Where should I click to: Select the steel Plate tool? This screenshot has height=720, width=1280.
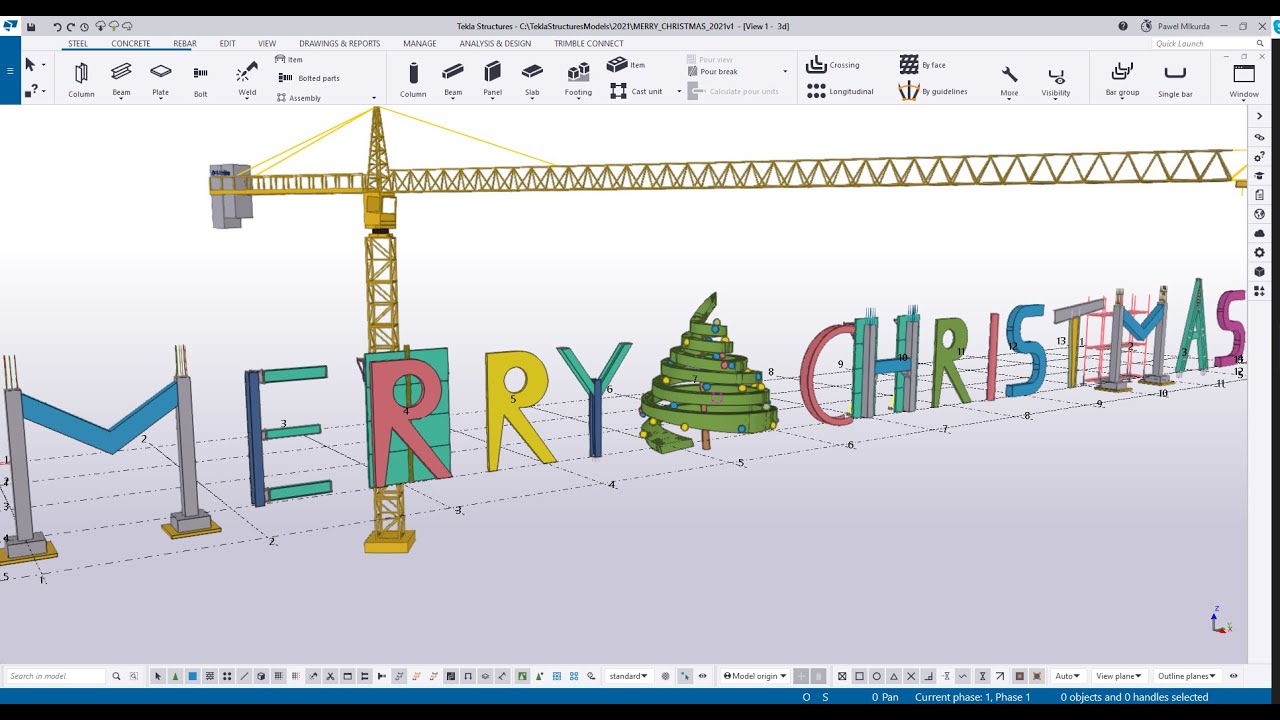(160, 80)
